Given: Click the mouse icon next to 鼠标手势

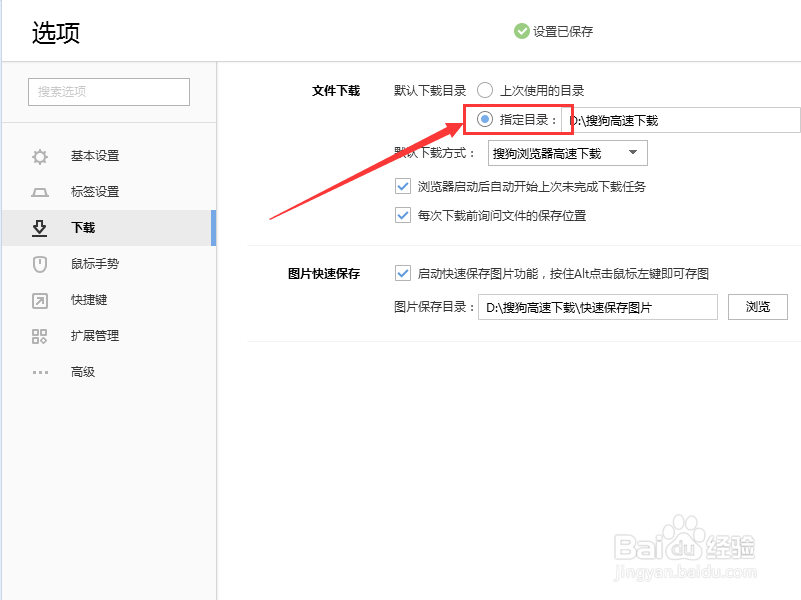Looking at the screenshot, I should (x=40, y=264).
